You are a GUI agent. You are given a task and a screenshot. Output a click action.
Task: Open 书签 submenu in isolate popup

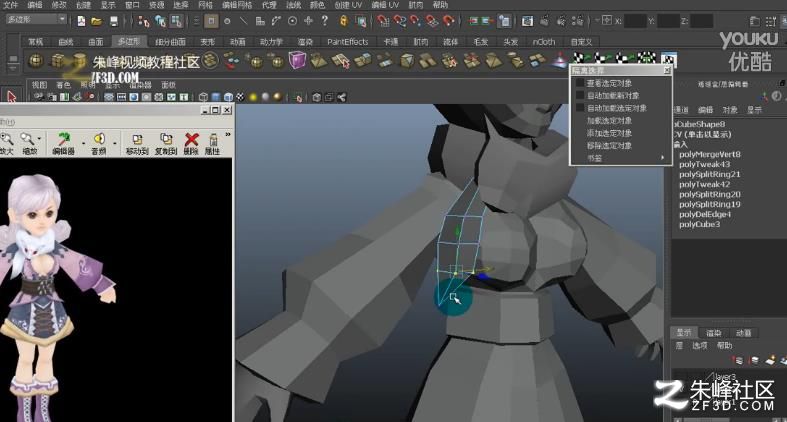tap(621, 158)
